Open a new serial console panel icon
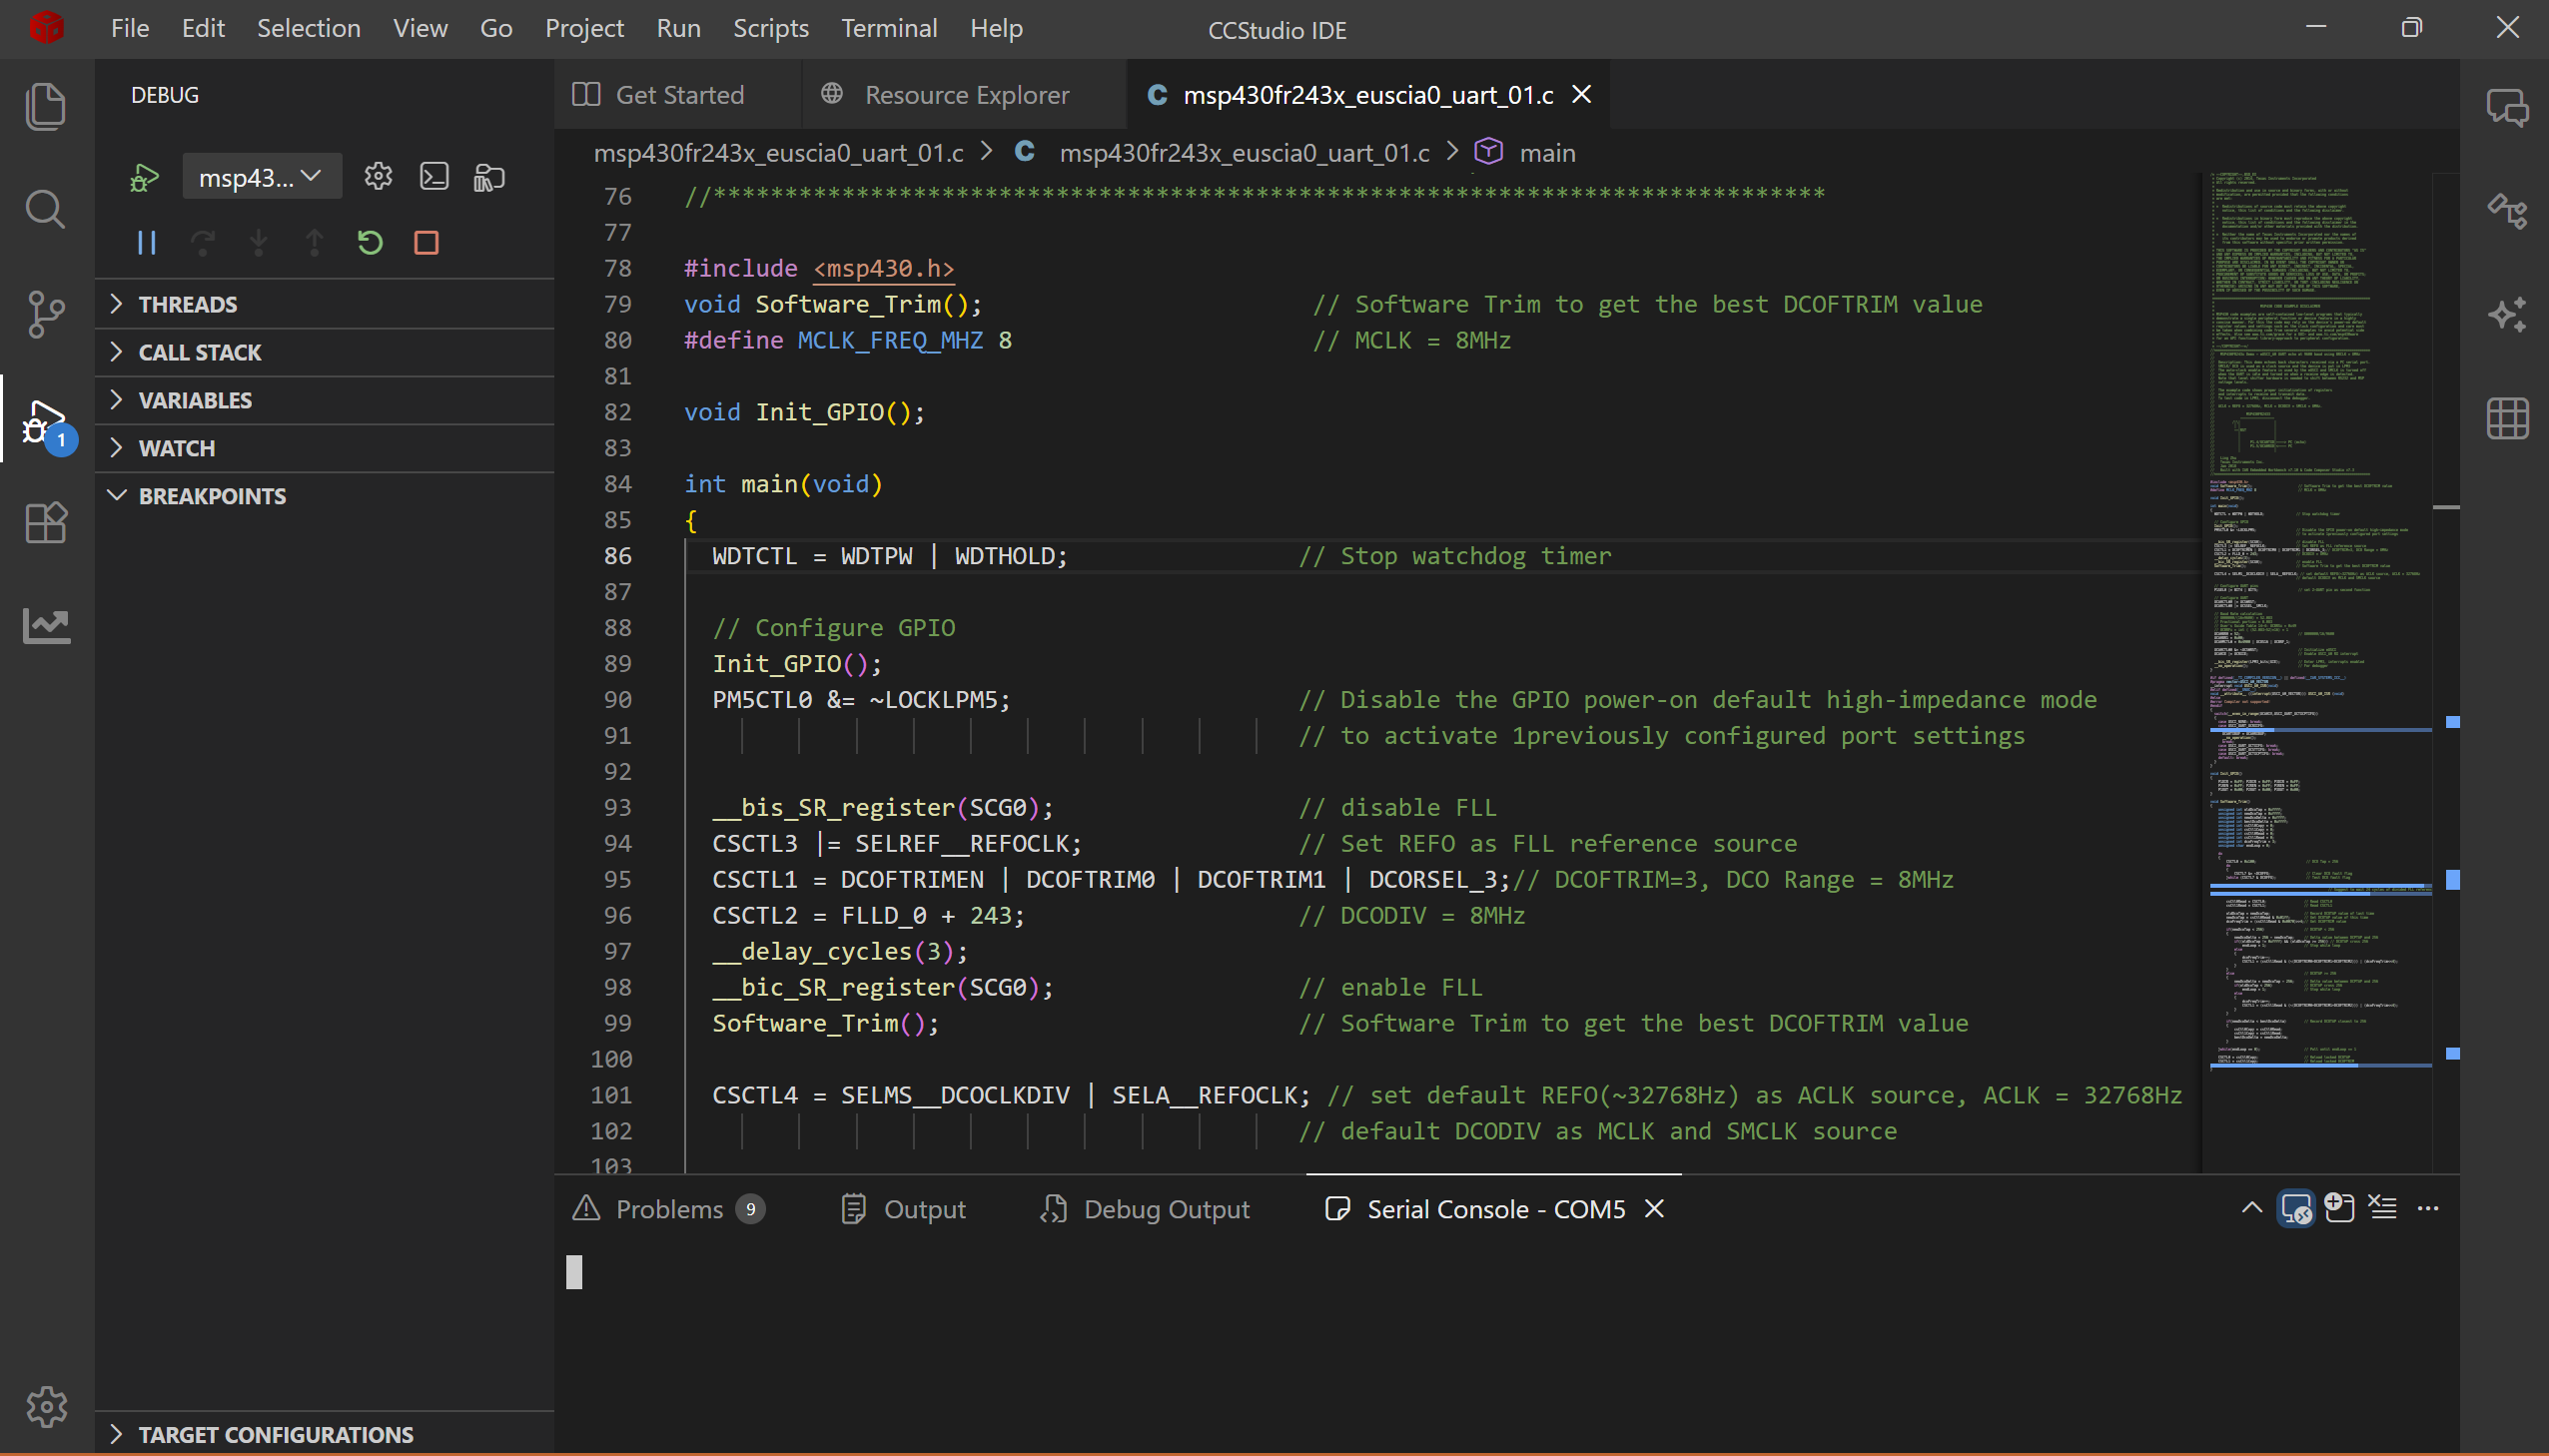 [x=2340, y=1208]
